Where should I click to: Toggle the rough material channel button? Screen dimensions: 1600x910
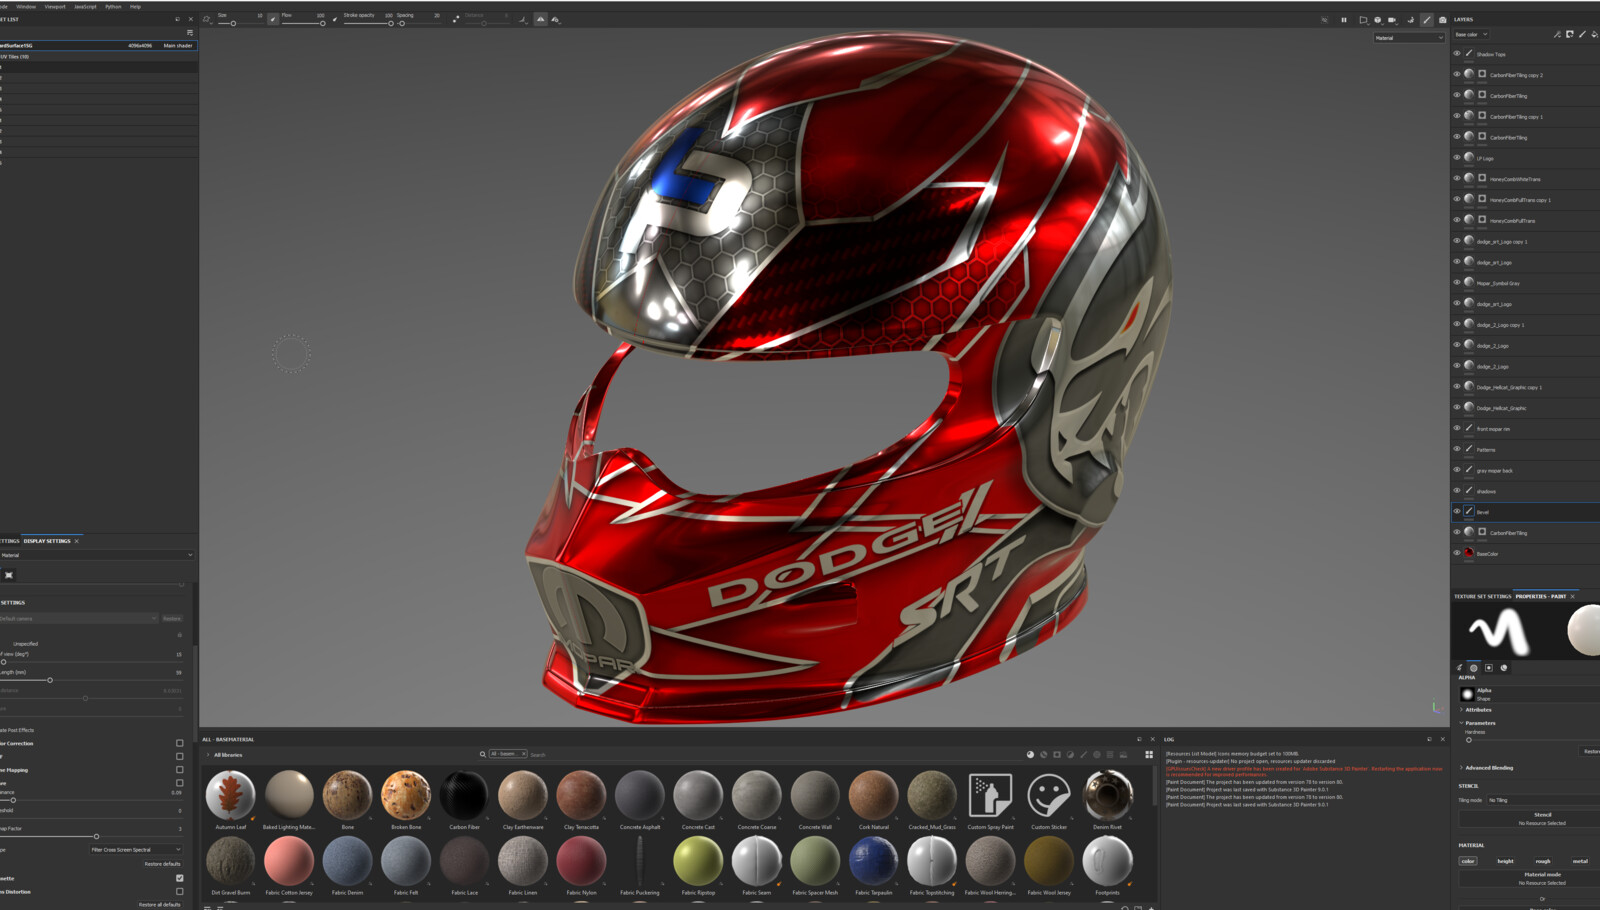pyautogui.click(x=1543, y=861)
